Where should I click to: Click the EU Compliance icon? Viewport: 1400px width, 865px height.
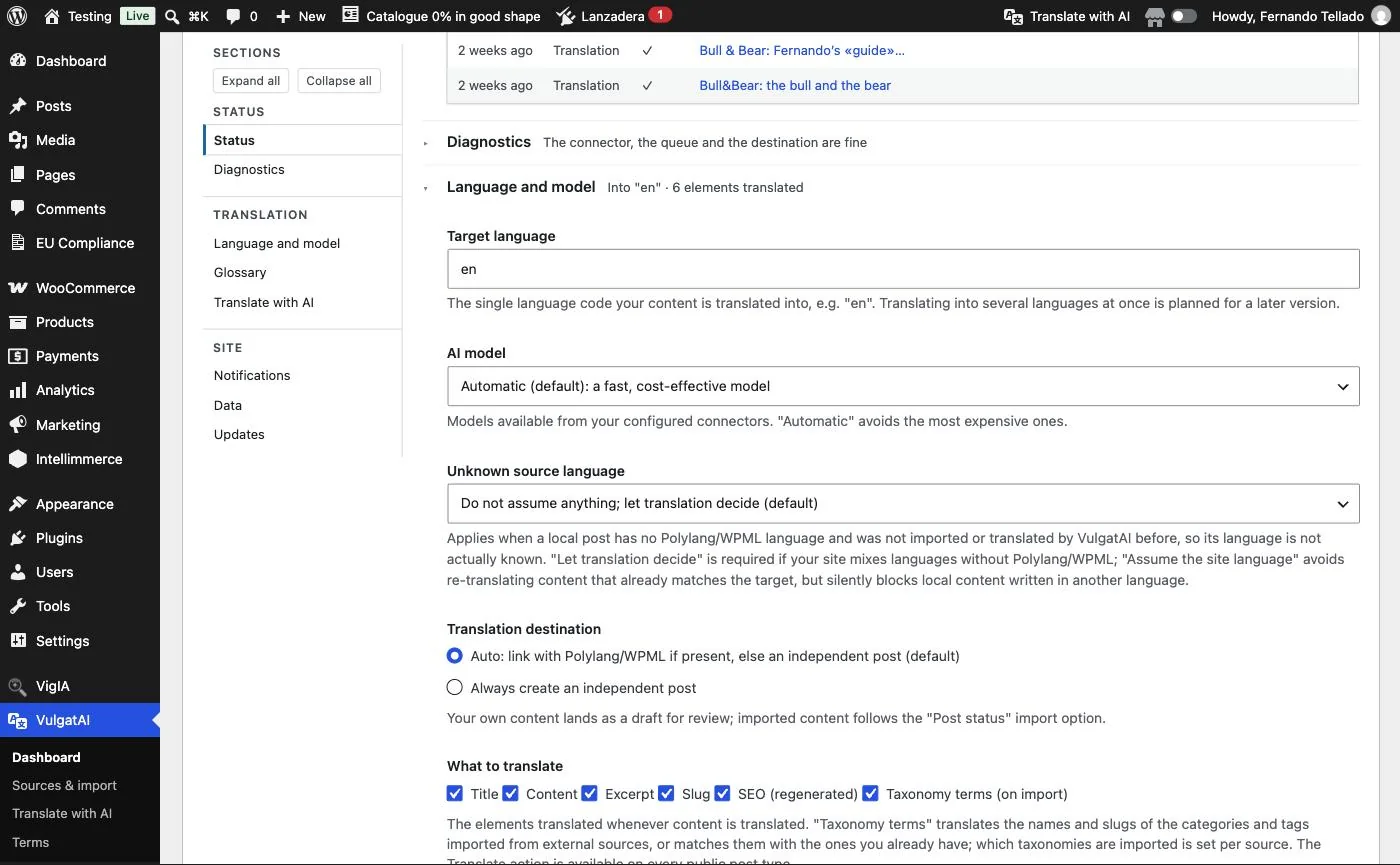[x=18, y=242]
